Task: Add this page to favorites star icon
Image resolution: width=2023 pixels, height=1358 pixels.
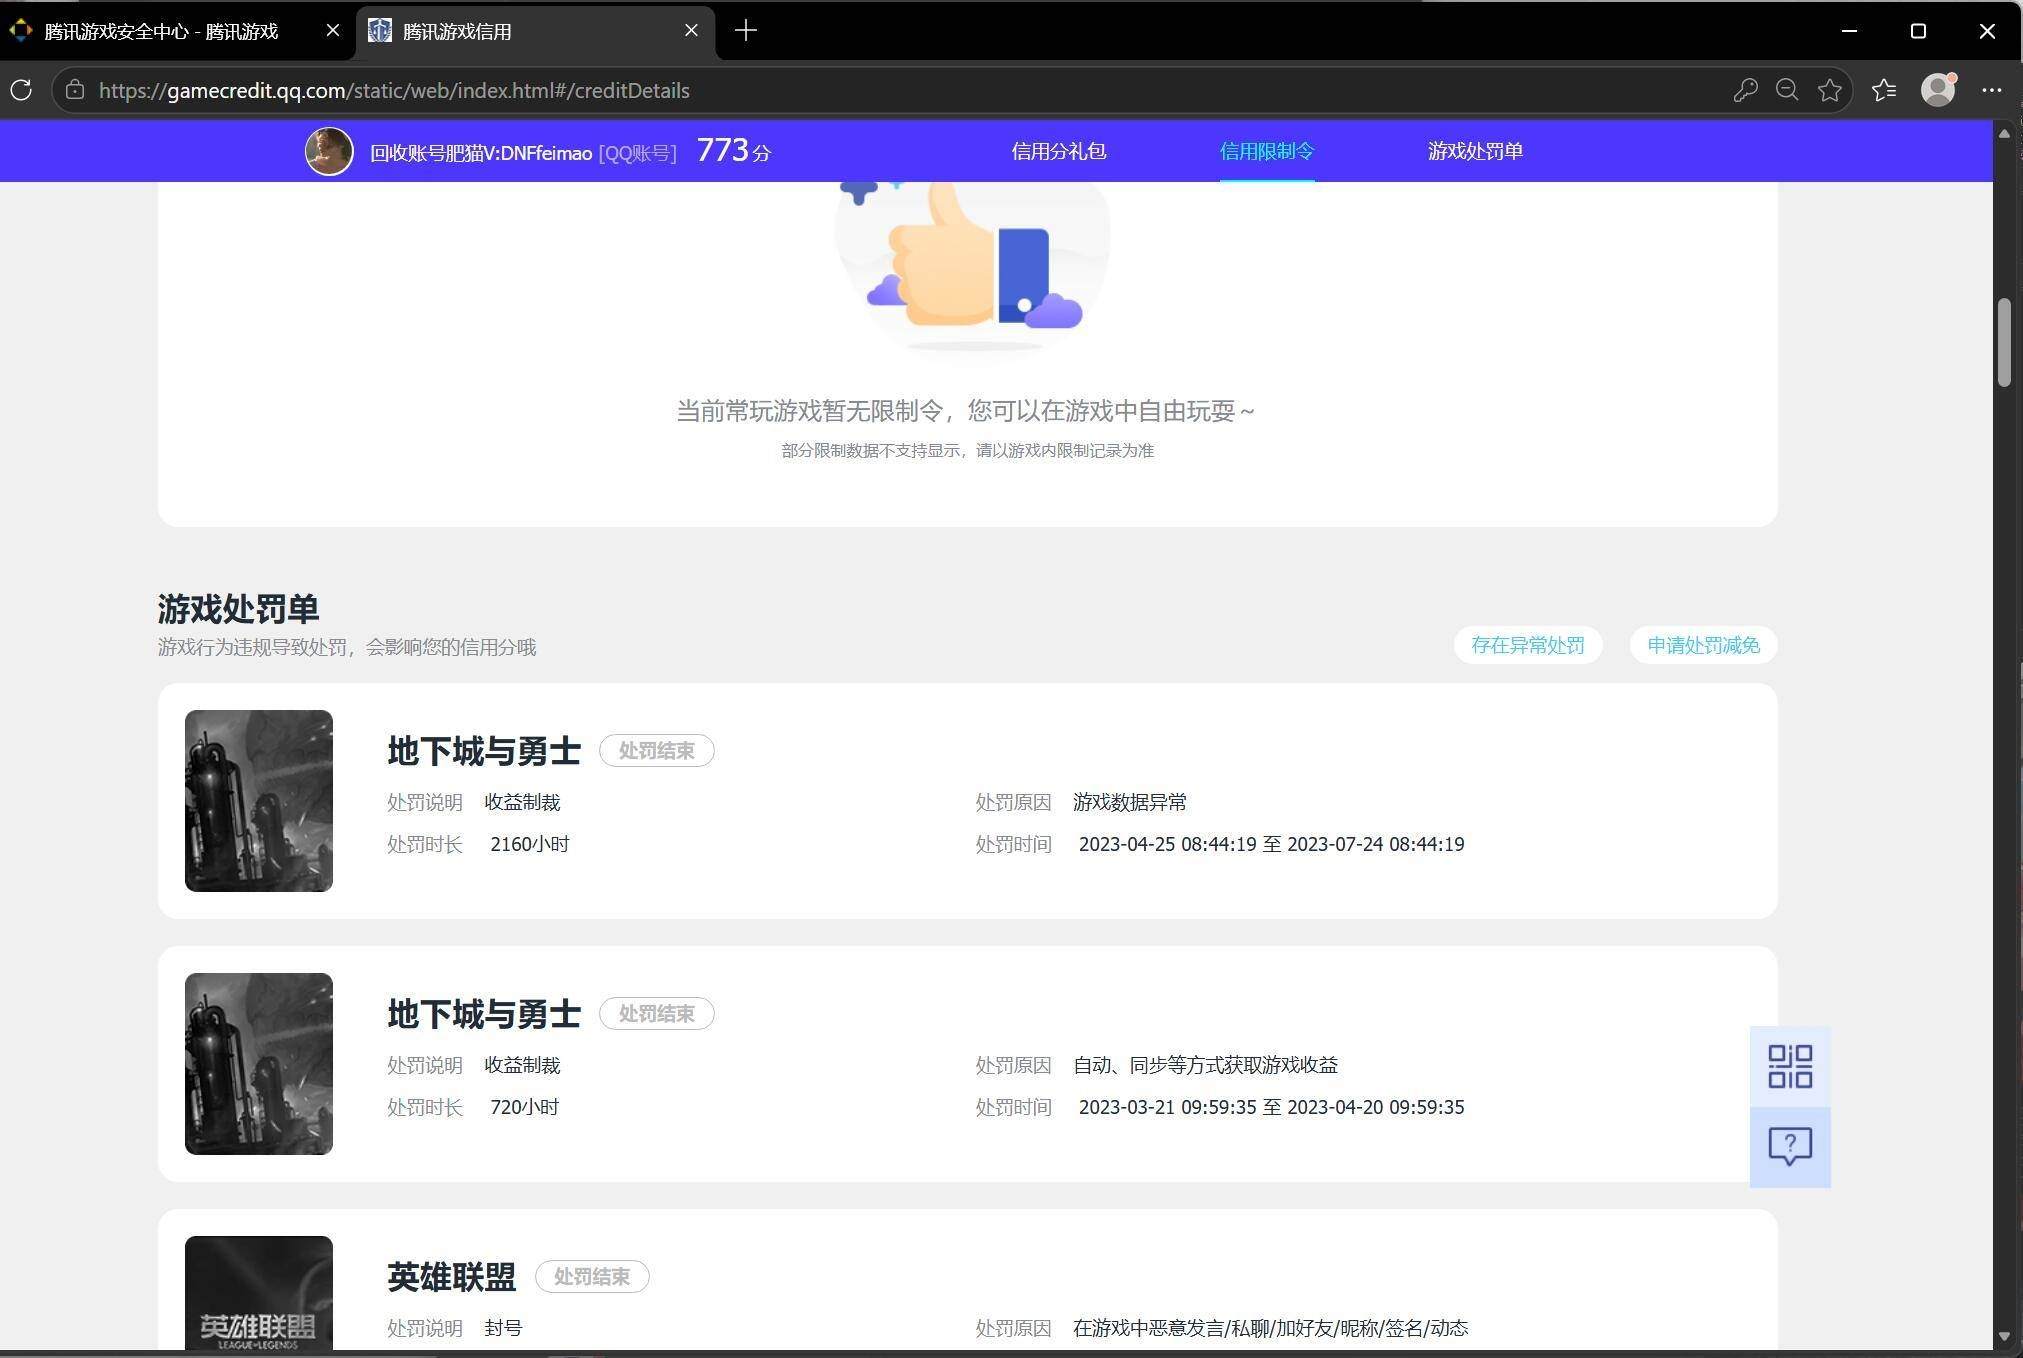Action: pos(1830,90)
